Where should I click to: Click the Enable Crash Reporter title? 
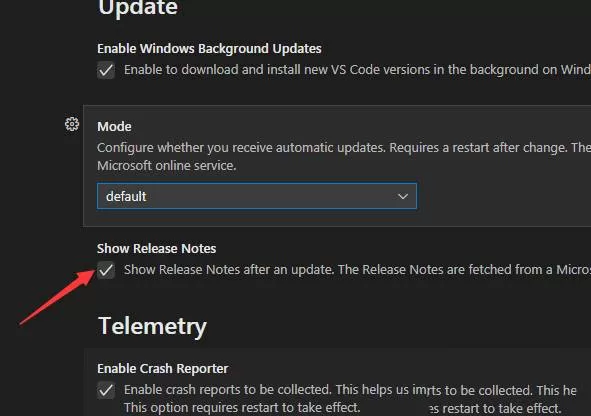click(x=163, y=369)
